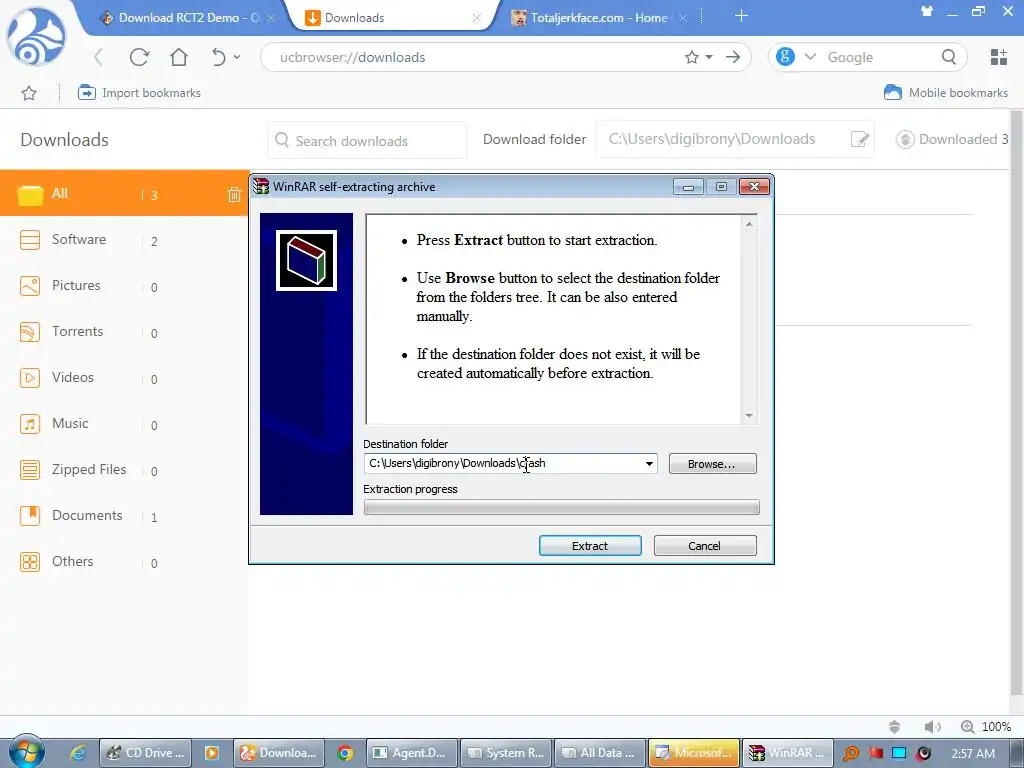
Task: Expand the search engine chooser chevron
Action: pyautogui.click(x=810, y=57)
